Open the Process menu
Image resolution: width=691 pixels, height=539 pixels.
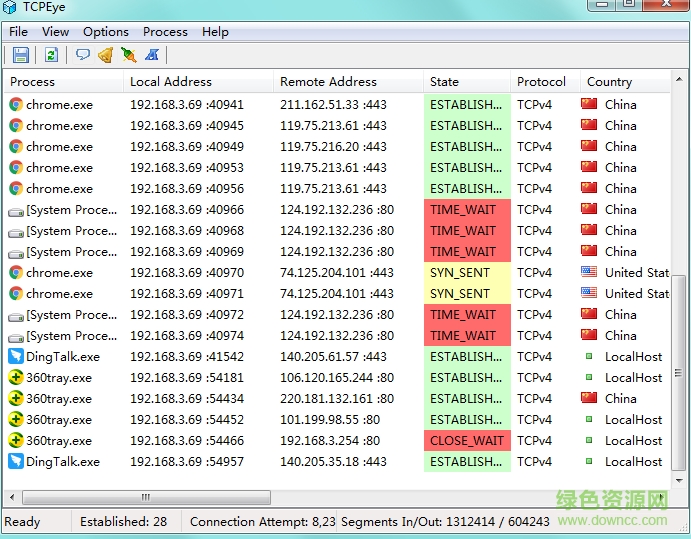pyautogui.click(x=165, y=32)
